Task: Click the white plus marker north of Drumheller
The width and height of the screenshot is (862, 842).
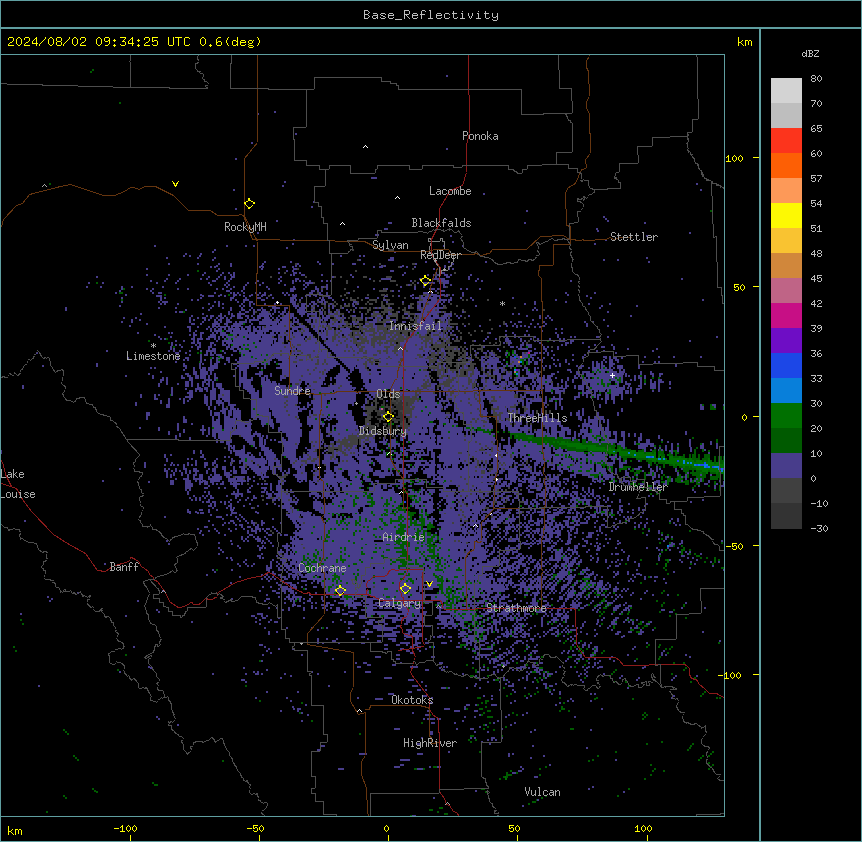Action: [x=612, y=375]
